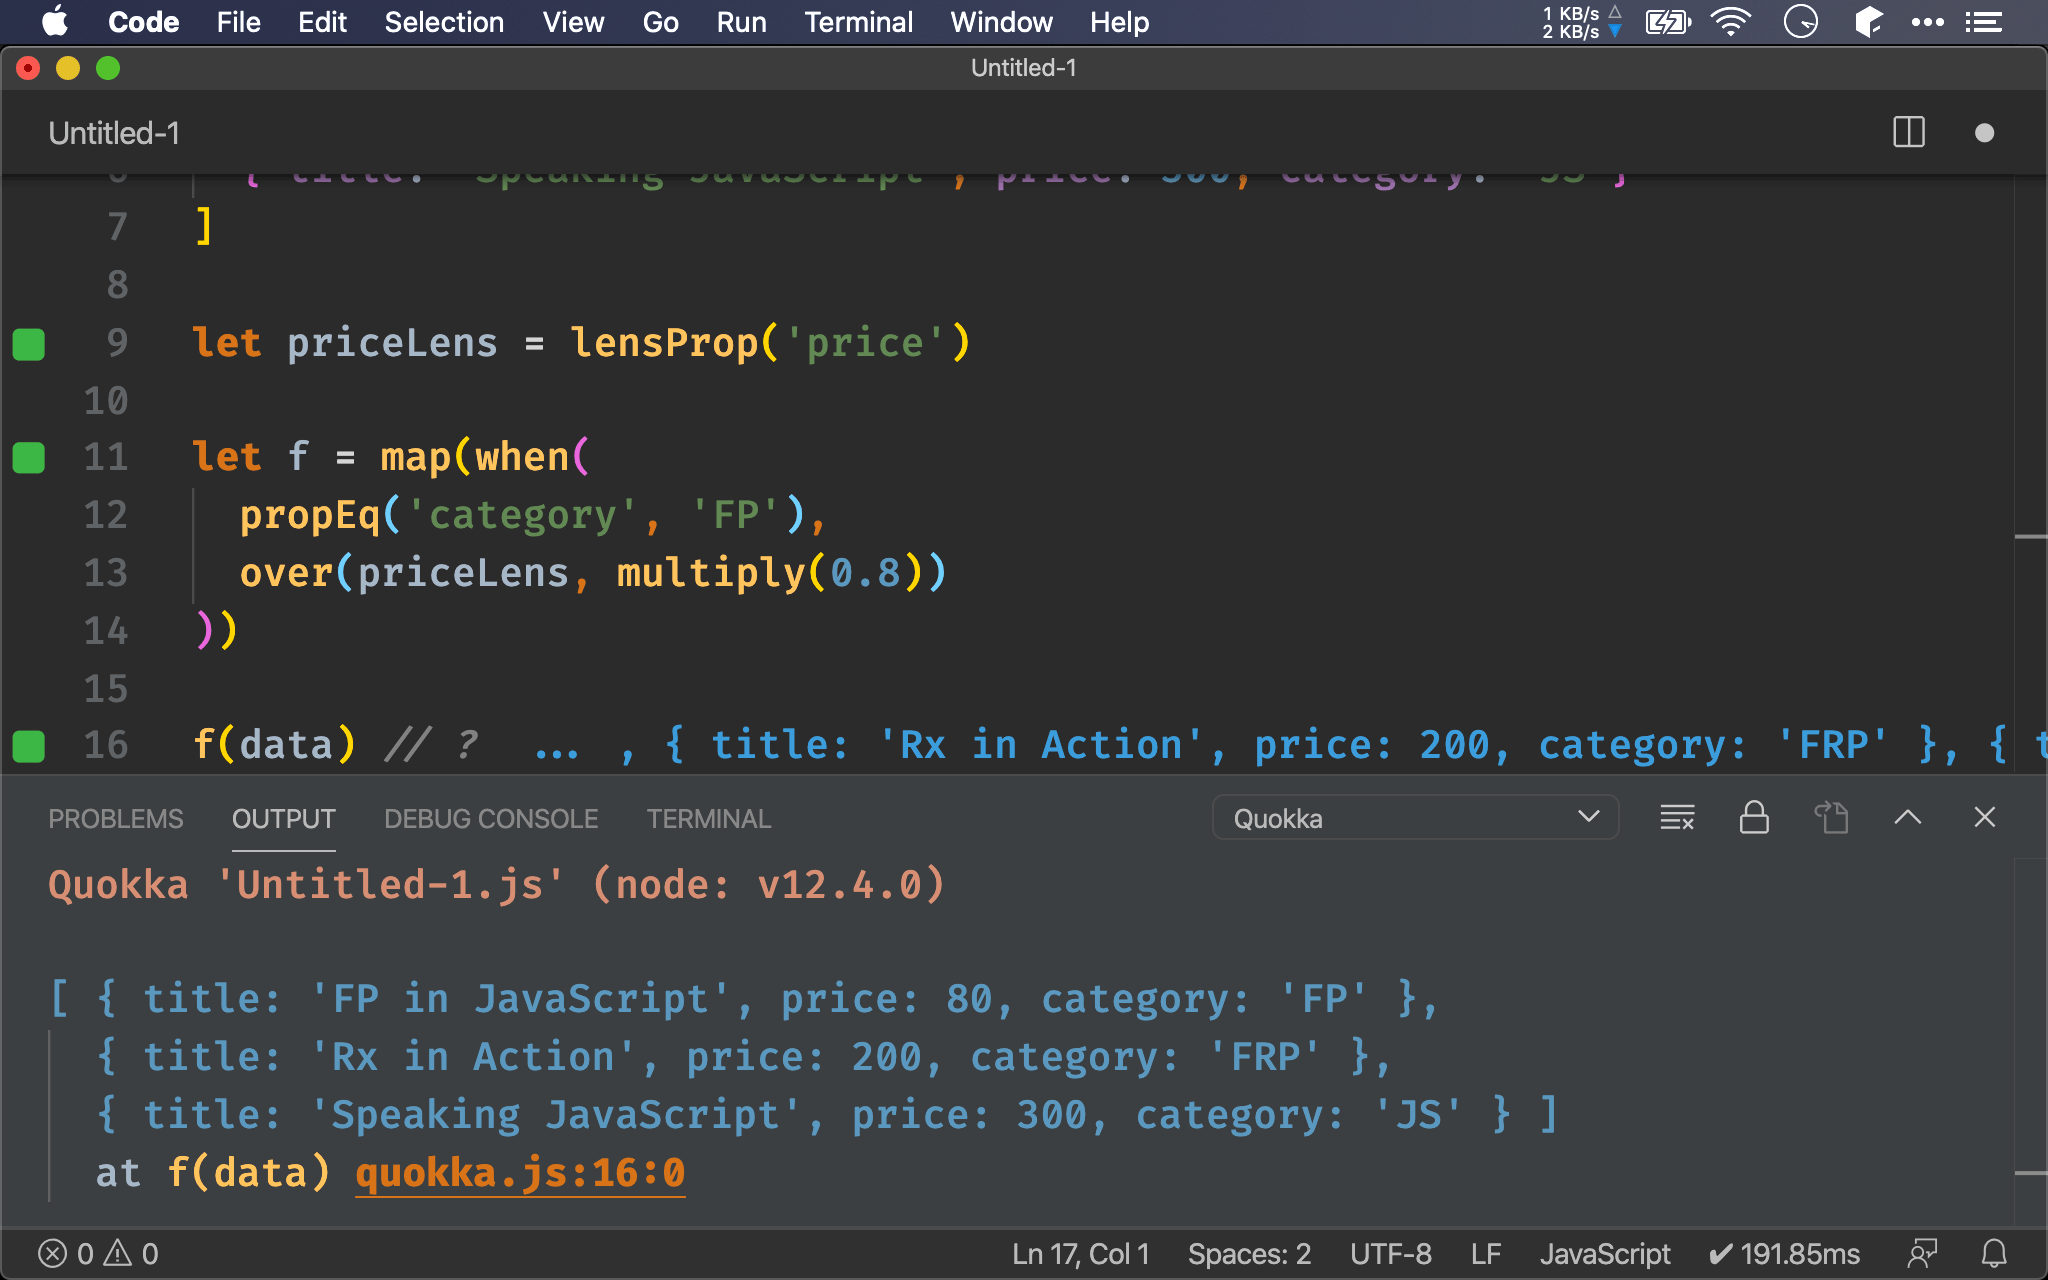Click the battery charging icon
This screenshot has width=2048, height=1280.
[x=1668, y=22]
